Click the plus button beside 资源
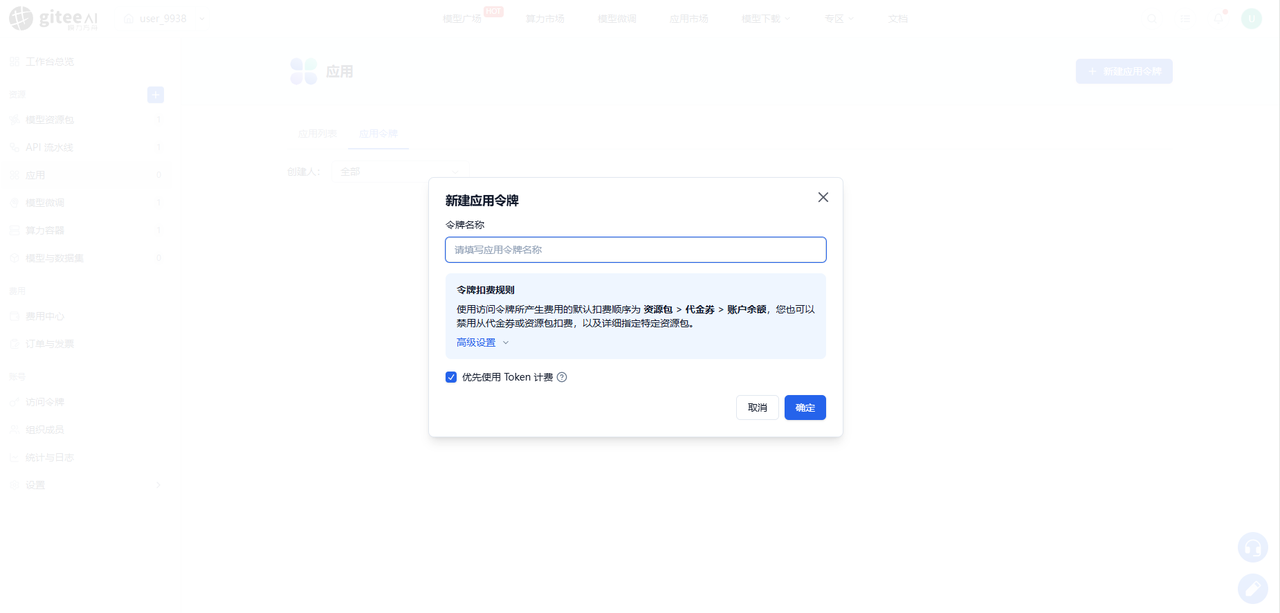Image resolution: width=1280 pixels, height=613 pixels. (155, 94)
